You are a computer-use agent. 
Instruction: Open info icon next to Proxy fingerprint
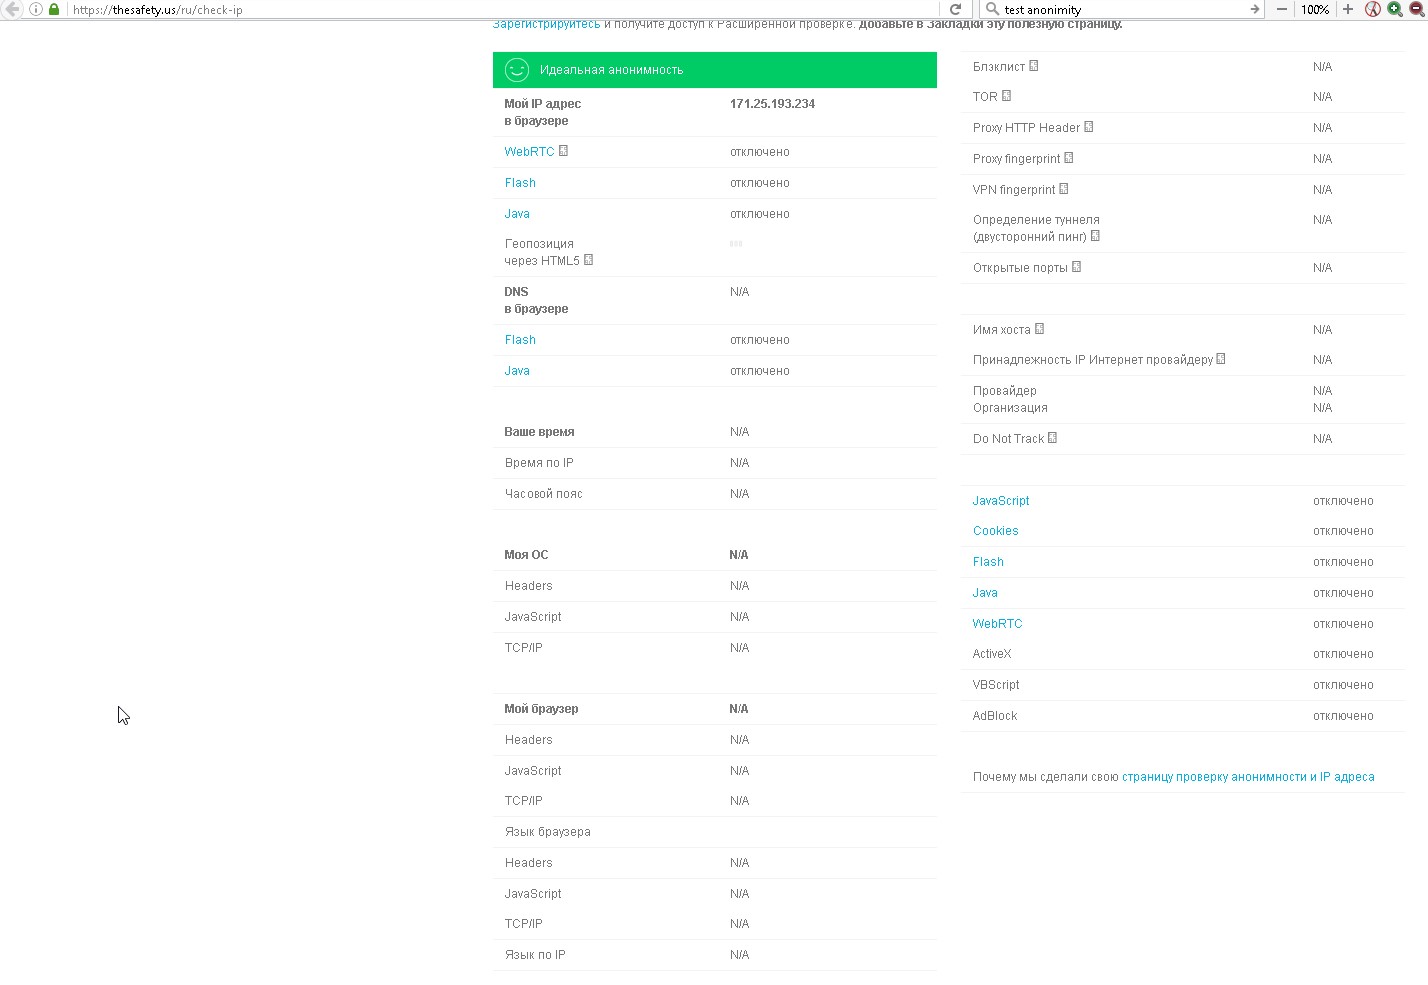(x=1069, y=158)
